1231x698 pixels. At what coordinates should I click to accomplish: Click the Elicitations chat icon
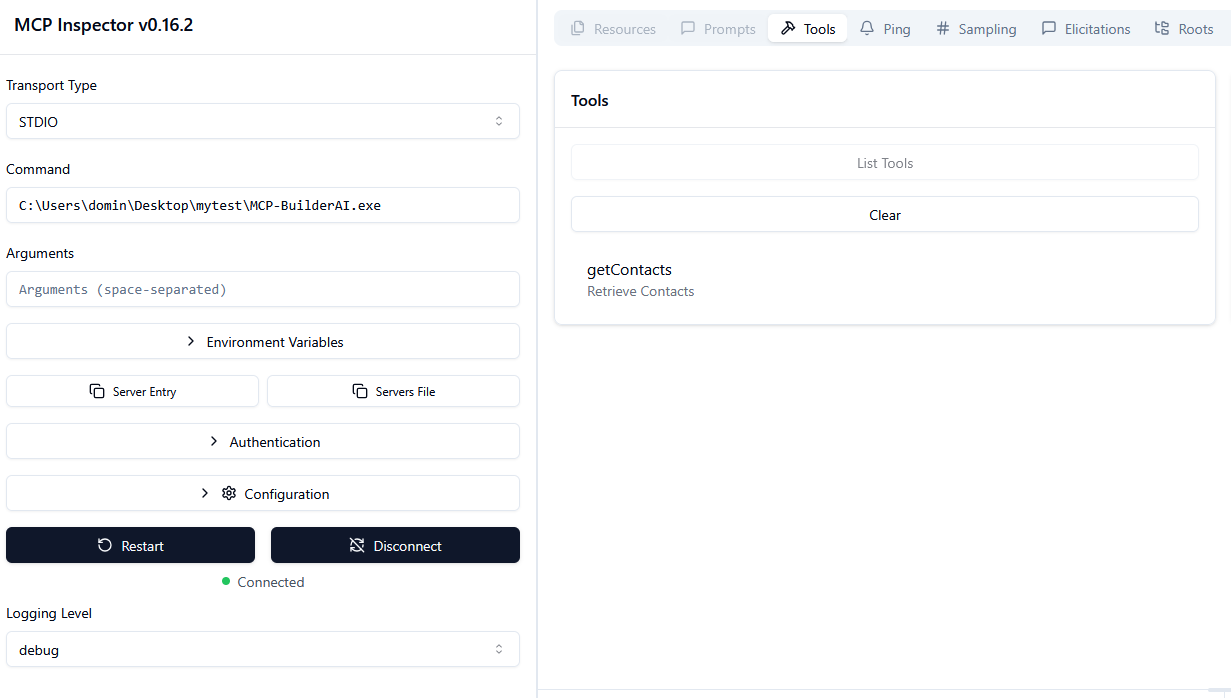[1051, 28]
